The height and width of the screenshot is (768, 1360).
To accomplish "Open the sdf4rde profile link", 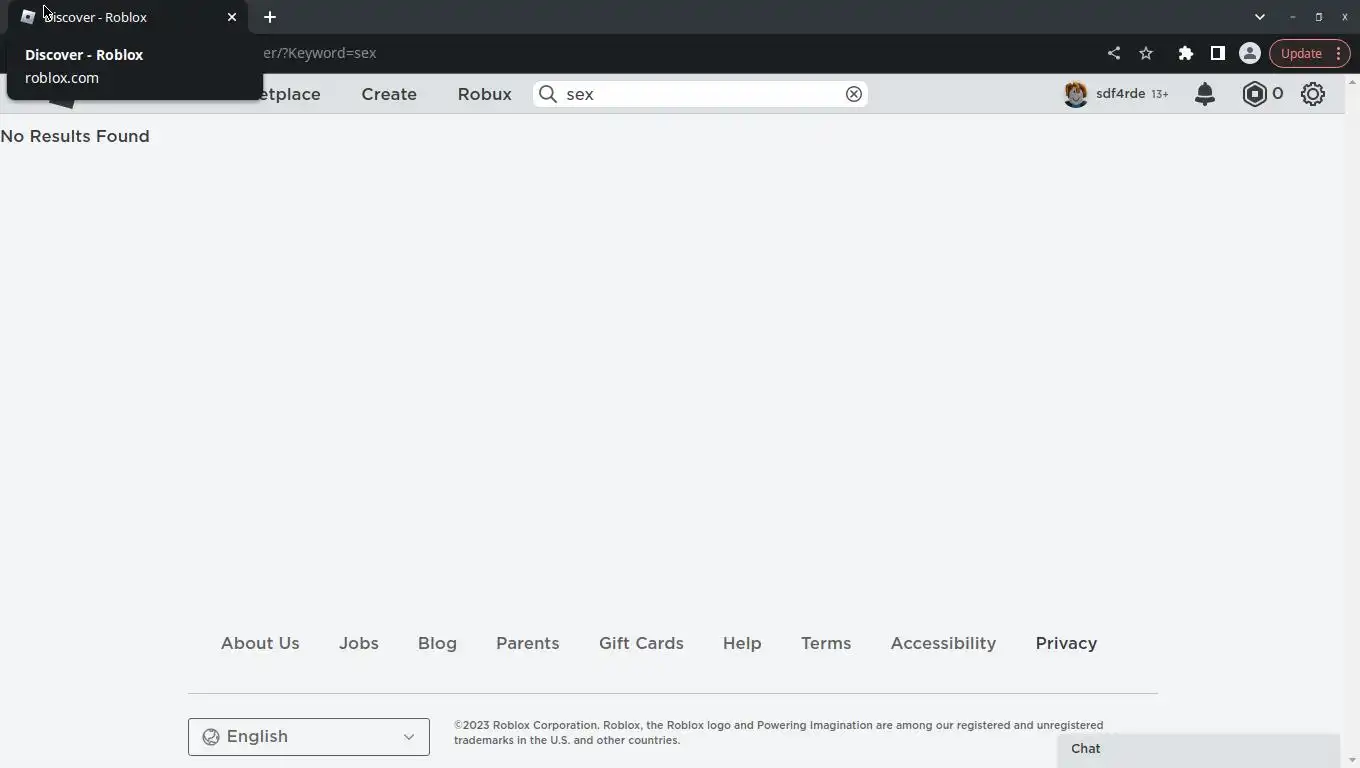I will click(1120, 94).
